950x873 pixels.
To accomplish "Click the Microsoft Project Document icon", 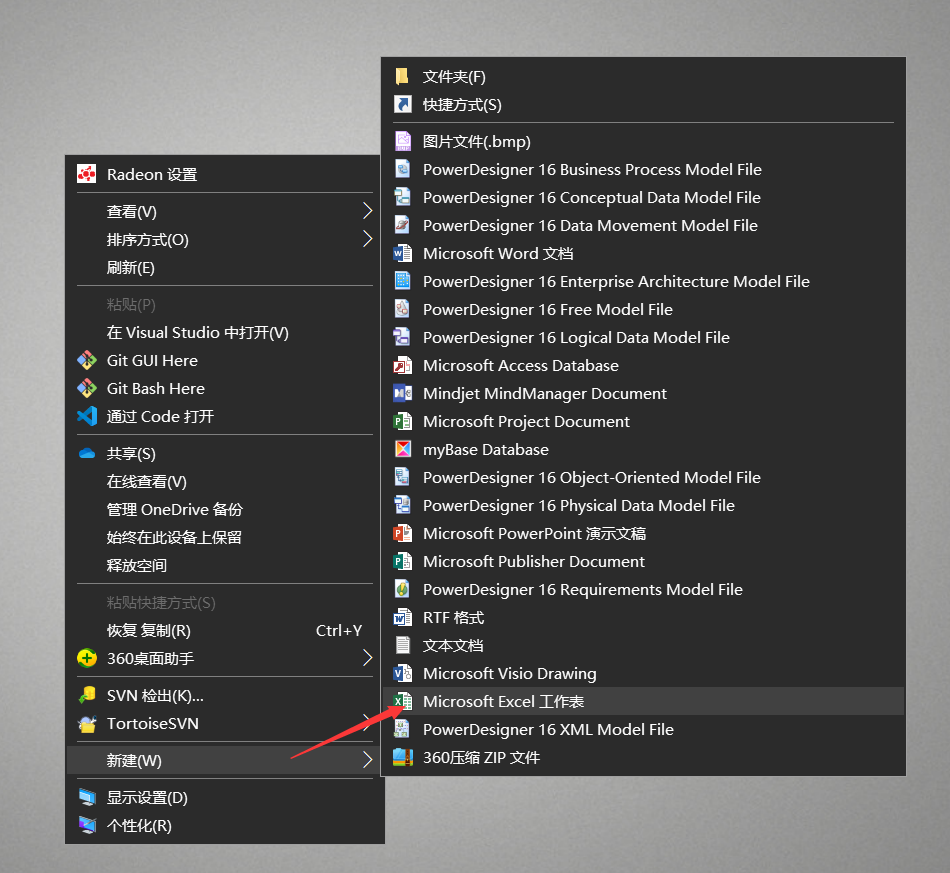I will [x=402, y=421].
